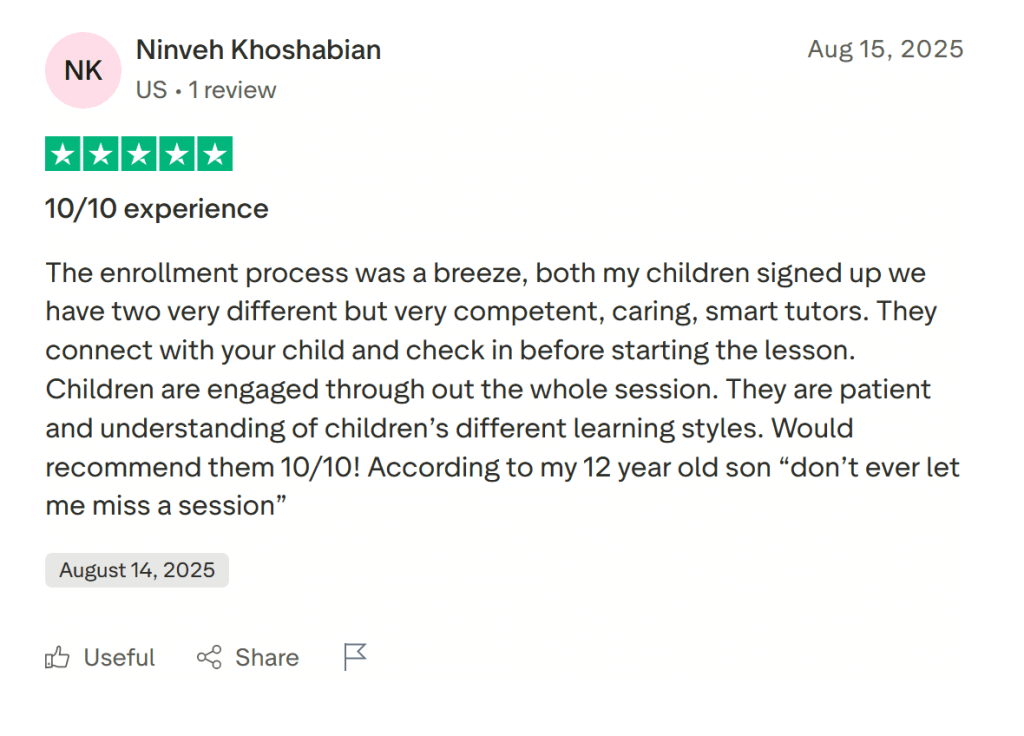1024x736 pixels.
Task: Click the 10/10 experience review title
Action: tap(156, 209)
